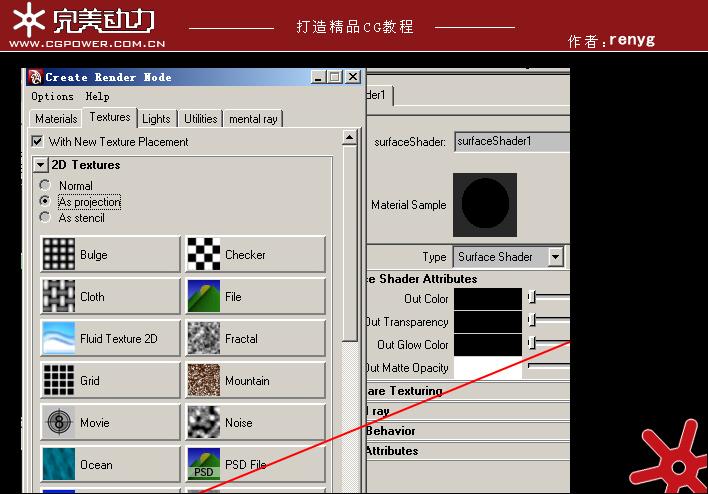Toggle With New Texture Placement checkbox
This screenshot has height=494, width=708.
[x=37, y=141]
